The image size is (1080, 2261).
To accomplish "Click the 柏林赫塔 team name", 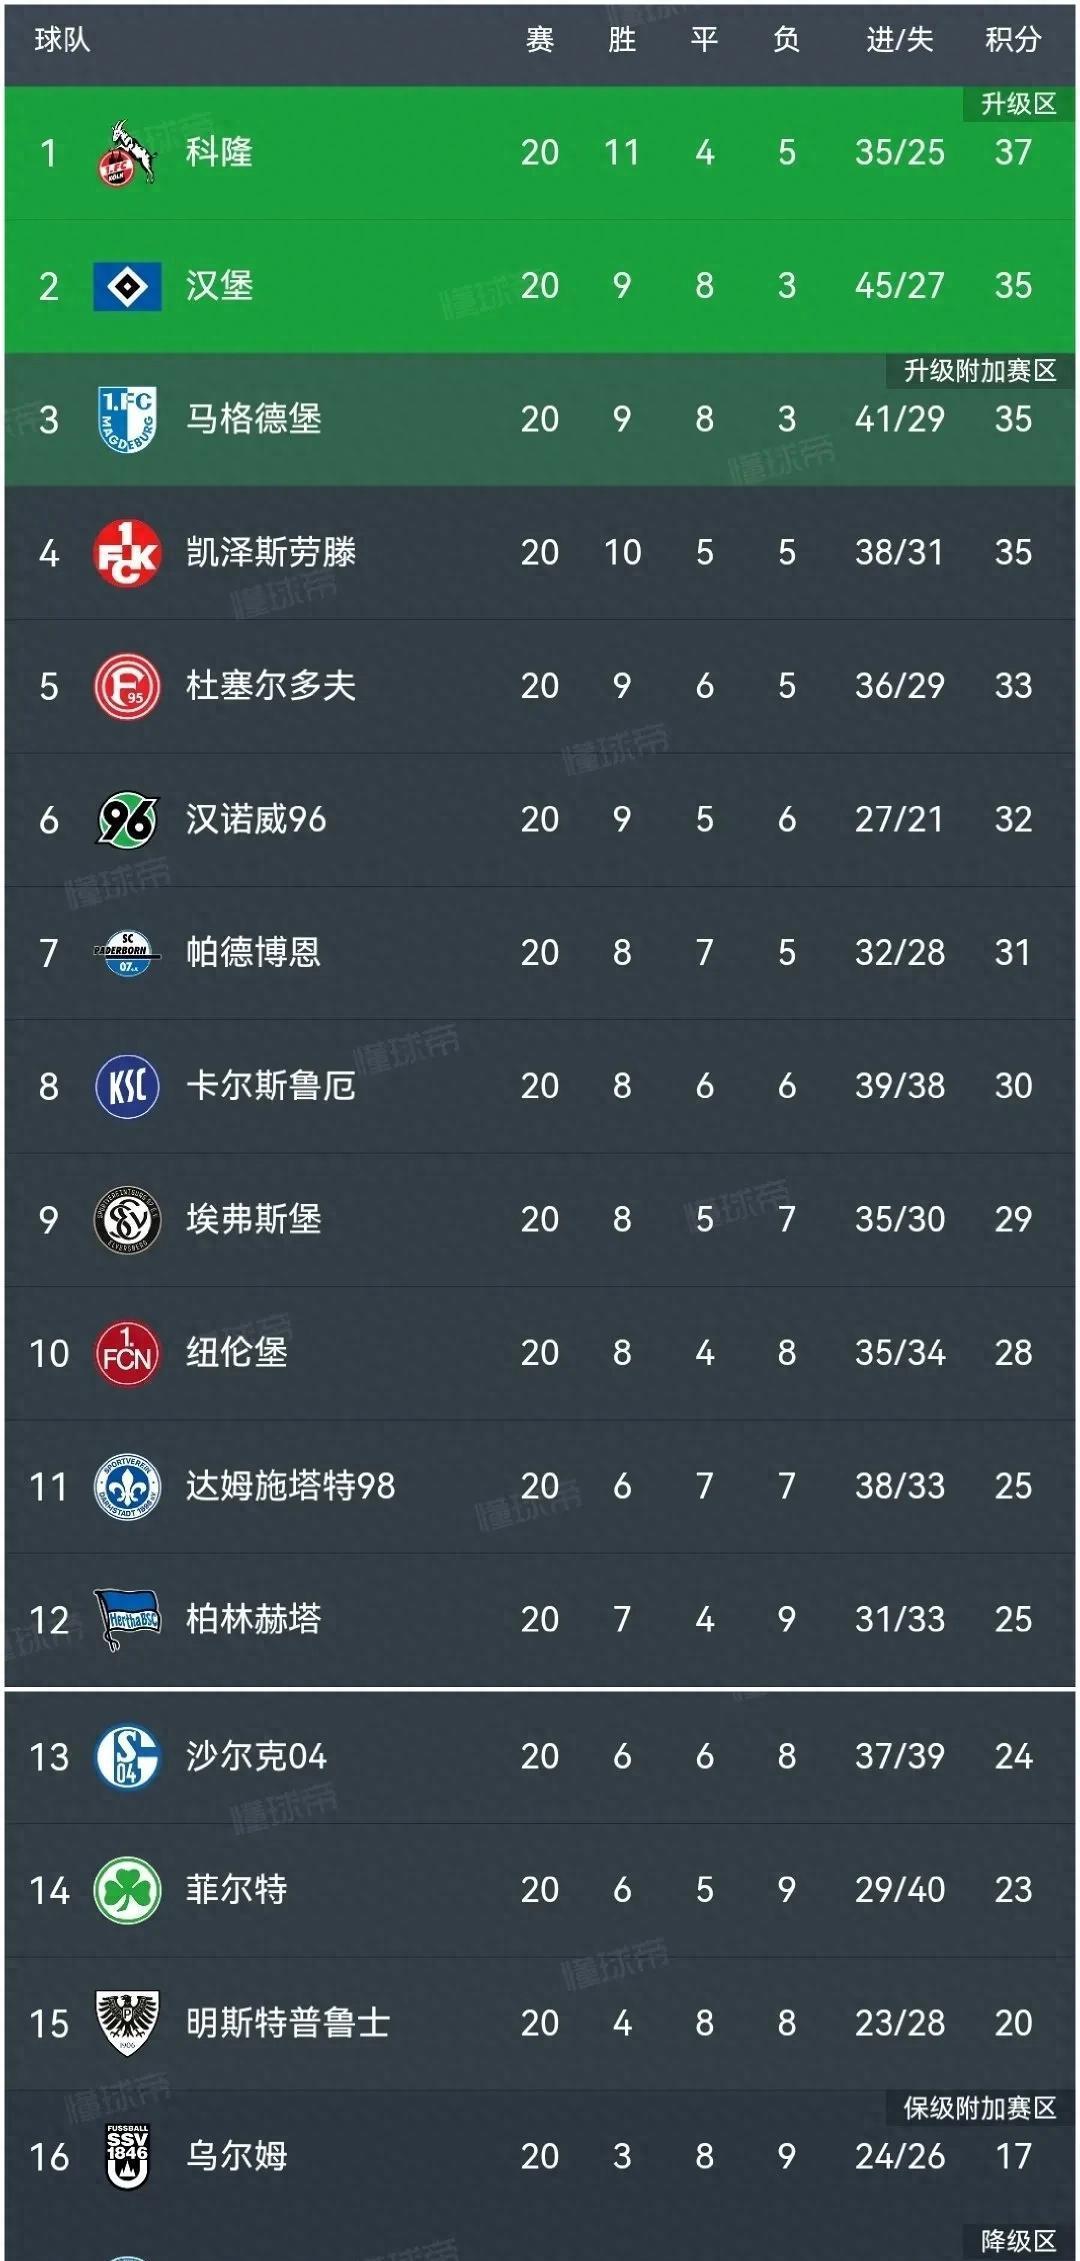I will (x=253, y=1619).
